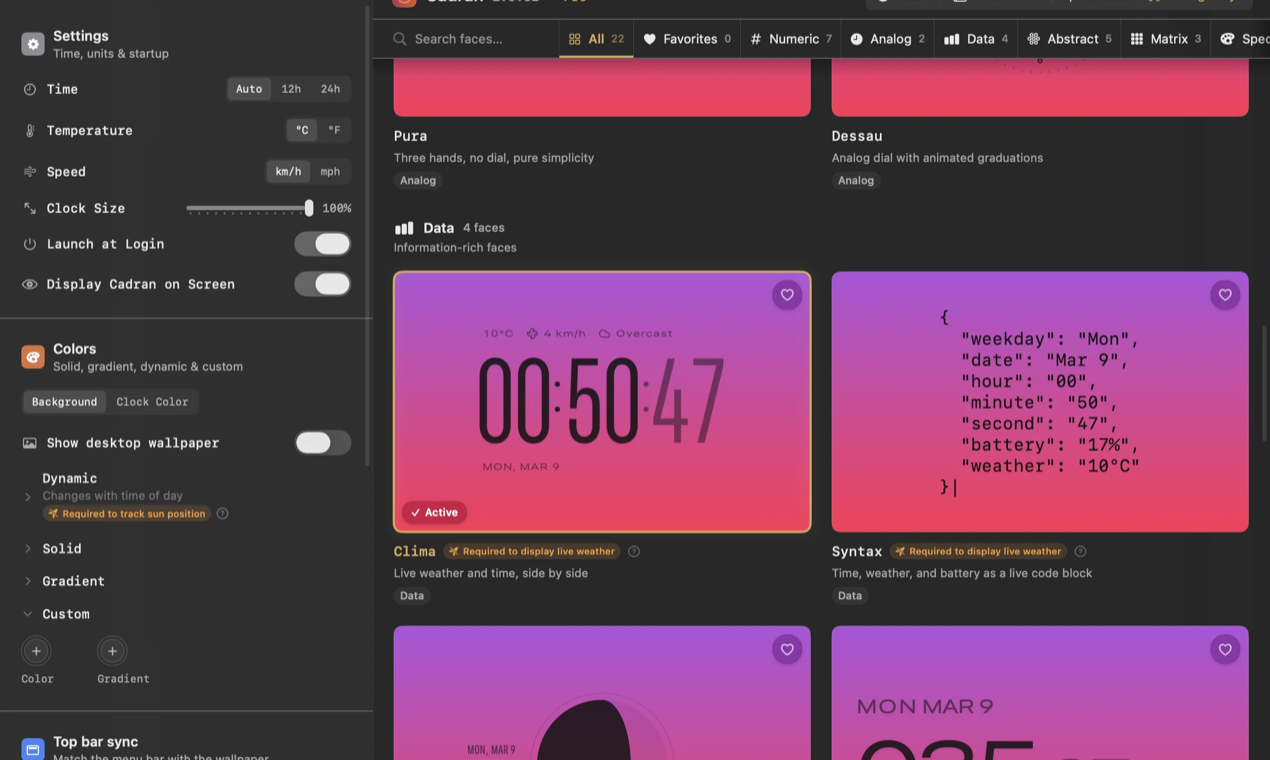Add a custom Gradient with the plus icon
Screen dimensions: 1270x760
click(112, 651)
